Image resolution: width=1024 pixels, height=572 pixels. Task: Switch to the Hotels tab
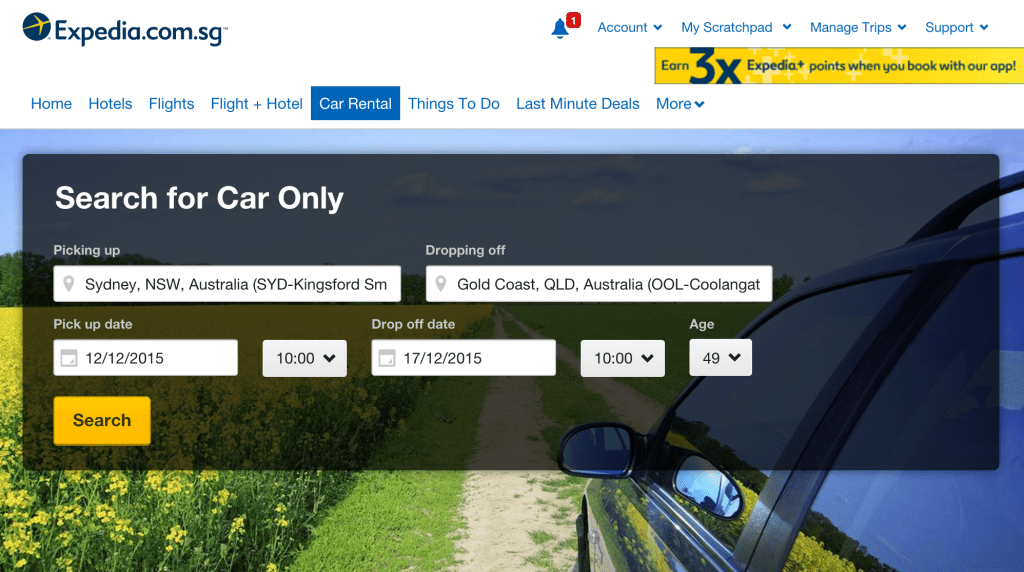click(x=110, y=104)
